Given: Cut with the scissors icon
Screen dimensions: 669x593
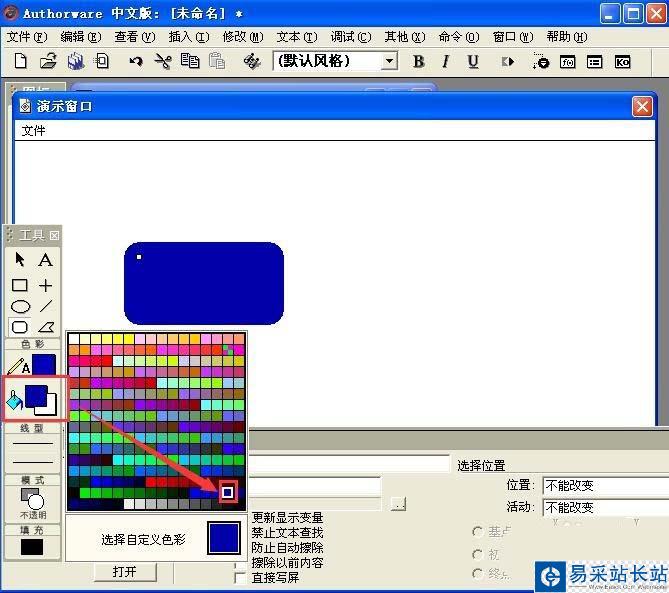Looking at the screenshot, I should (163, 61).
